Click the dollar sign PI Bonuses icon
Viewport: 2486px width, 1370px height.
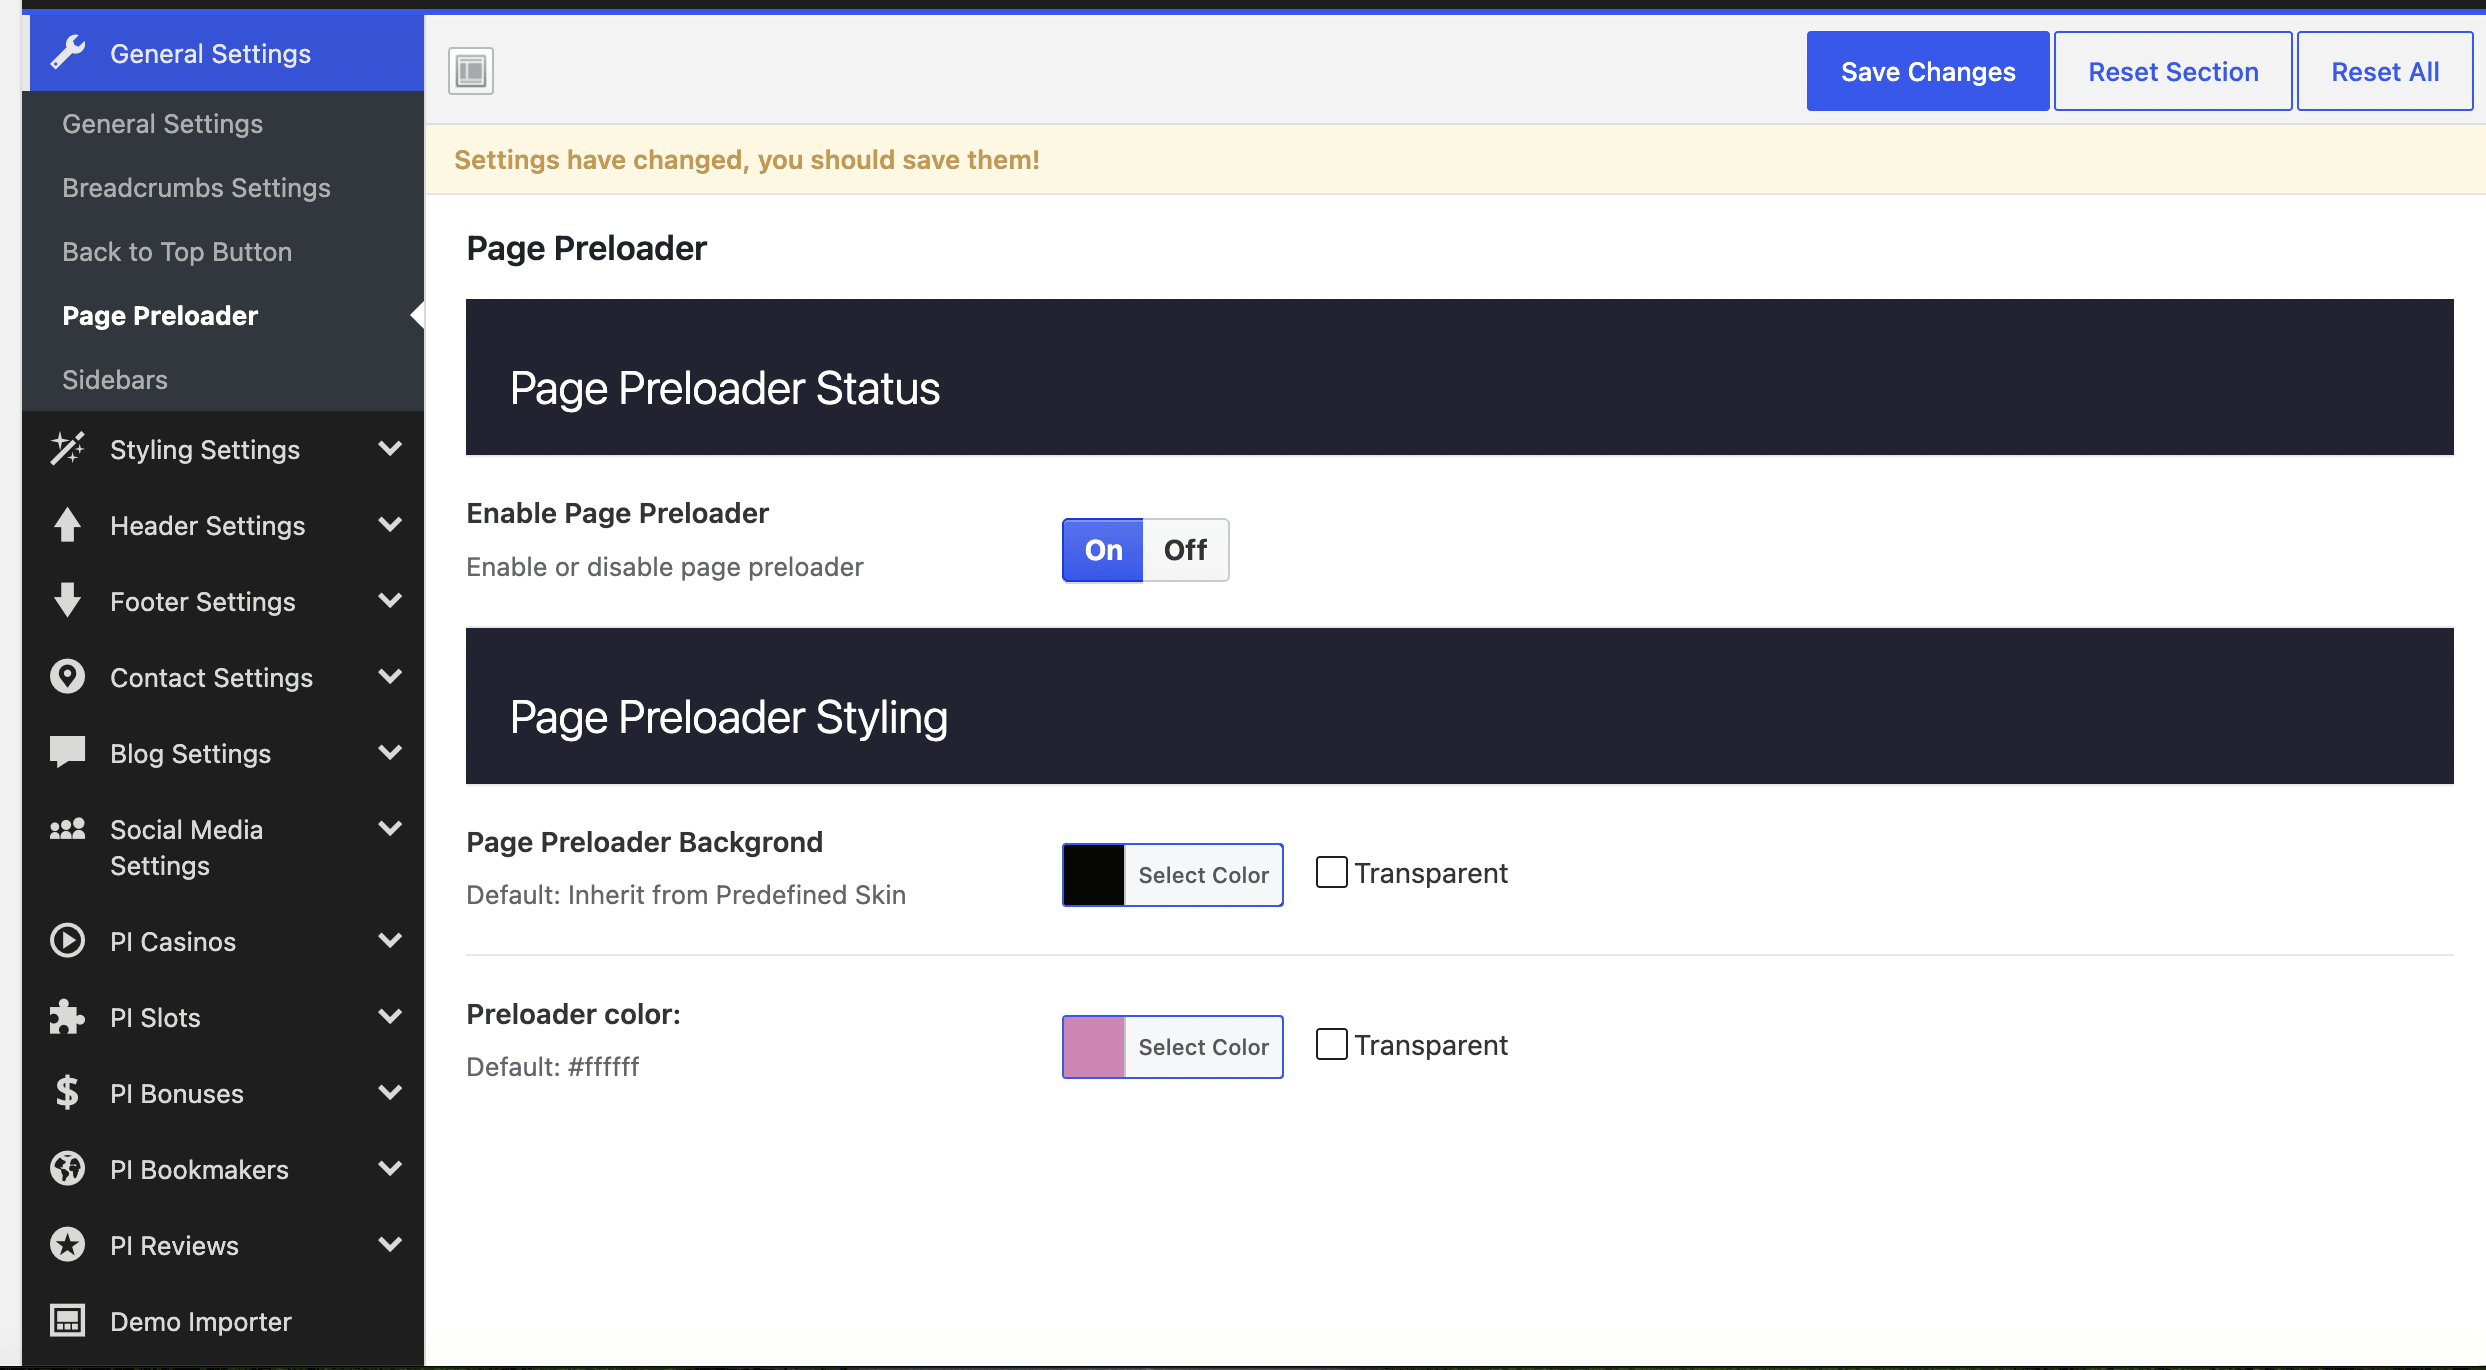point(68,1093)
